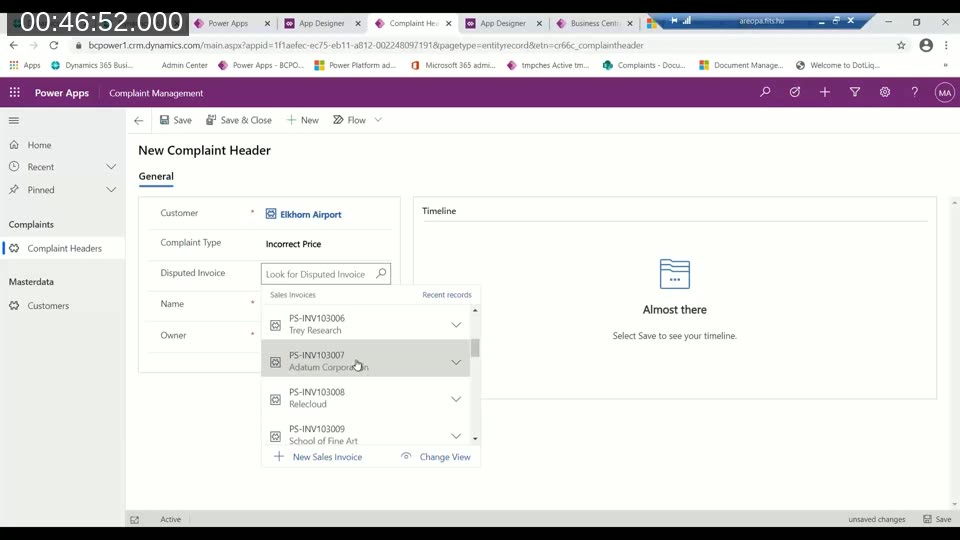960x540 pixels.
Task: Click Recent records link in lookup
Action: coord(447,294)
